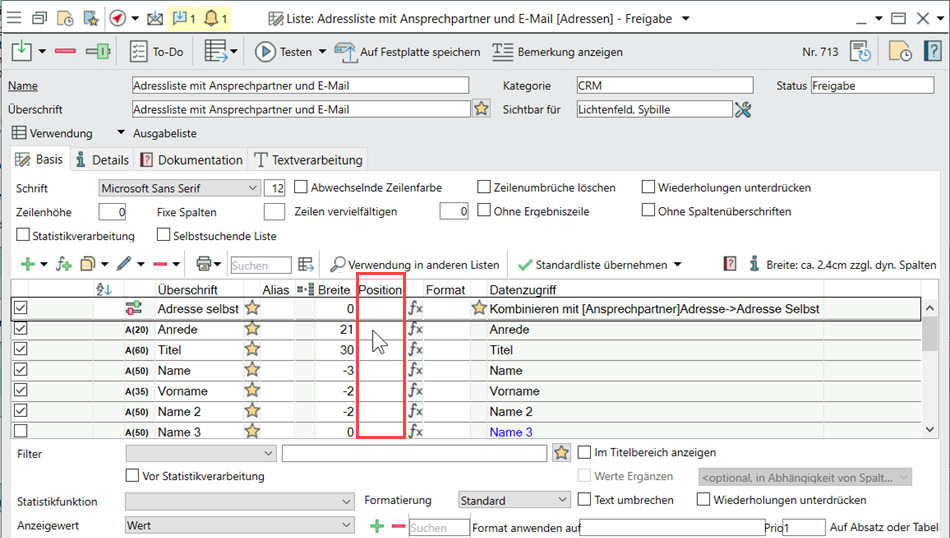Enable Abwechselnde Zeilenfarbe checkbox
Screen dimensions: 950x538
click(x=302, y=187)
